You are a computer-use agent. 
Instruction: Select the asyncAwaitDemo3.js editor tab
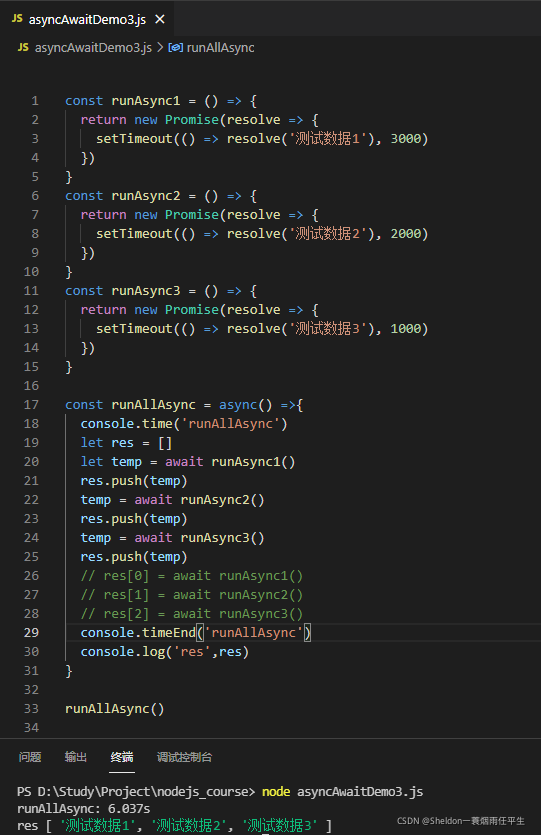[x=87, y=19]
